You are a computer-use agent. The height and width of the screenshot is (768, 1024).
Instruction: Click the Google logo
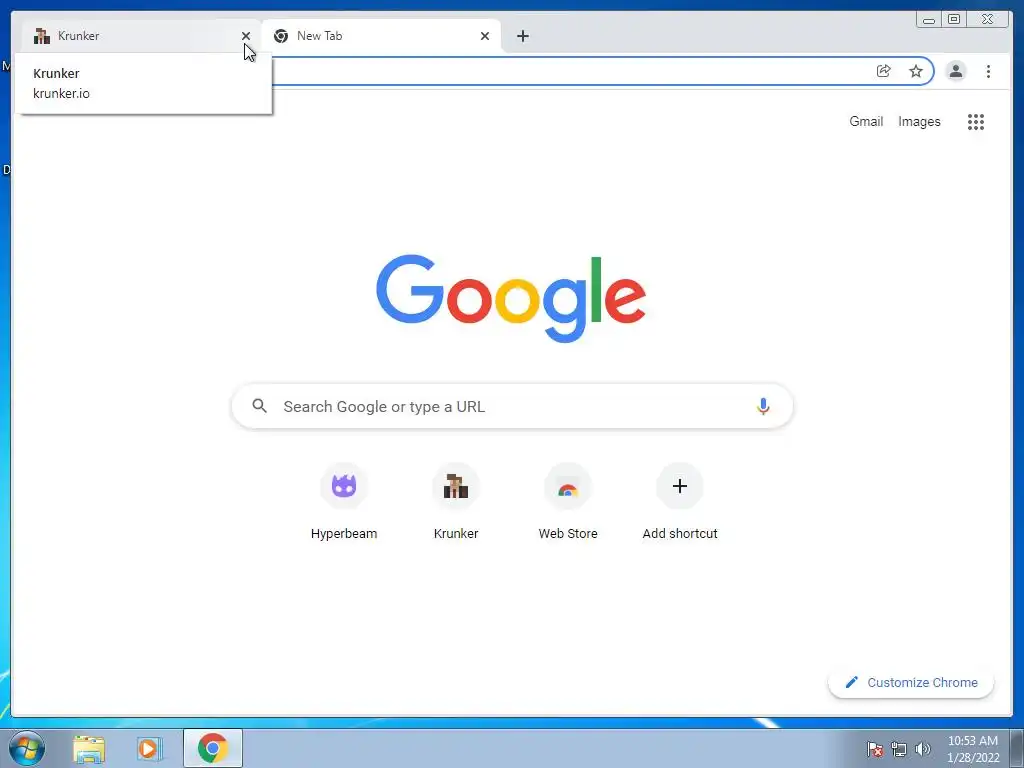pyautogui.click(x=511, y=298)
